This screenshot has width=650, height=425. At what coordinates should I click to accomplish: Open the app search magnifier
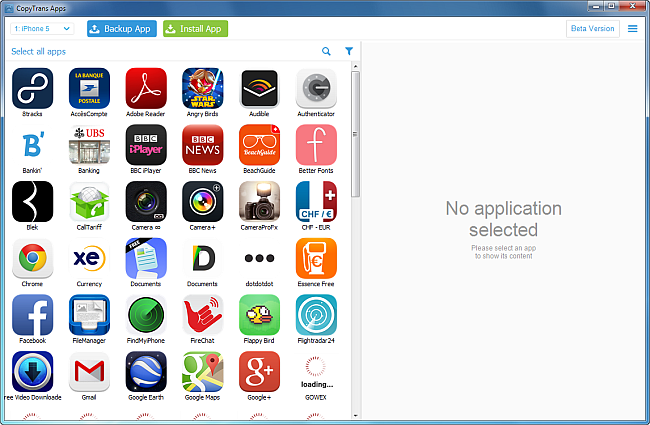point(326,51)
